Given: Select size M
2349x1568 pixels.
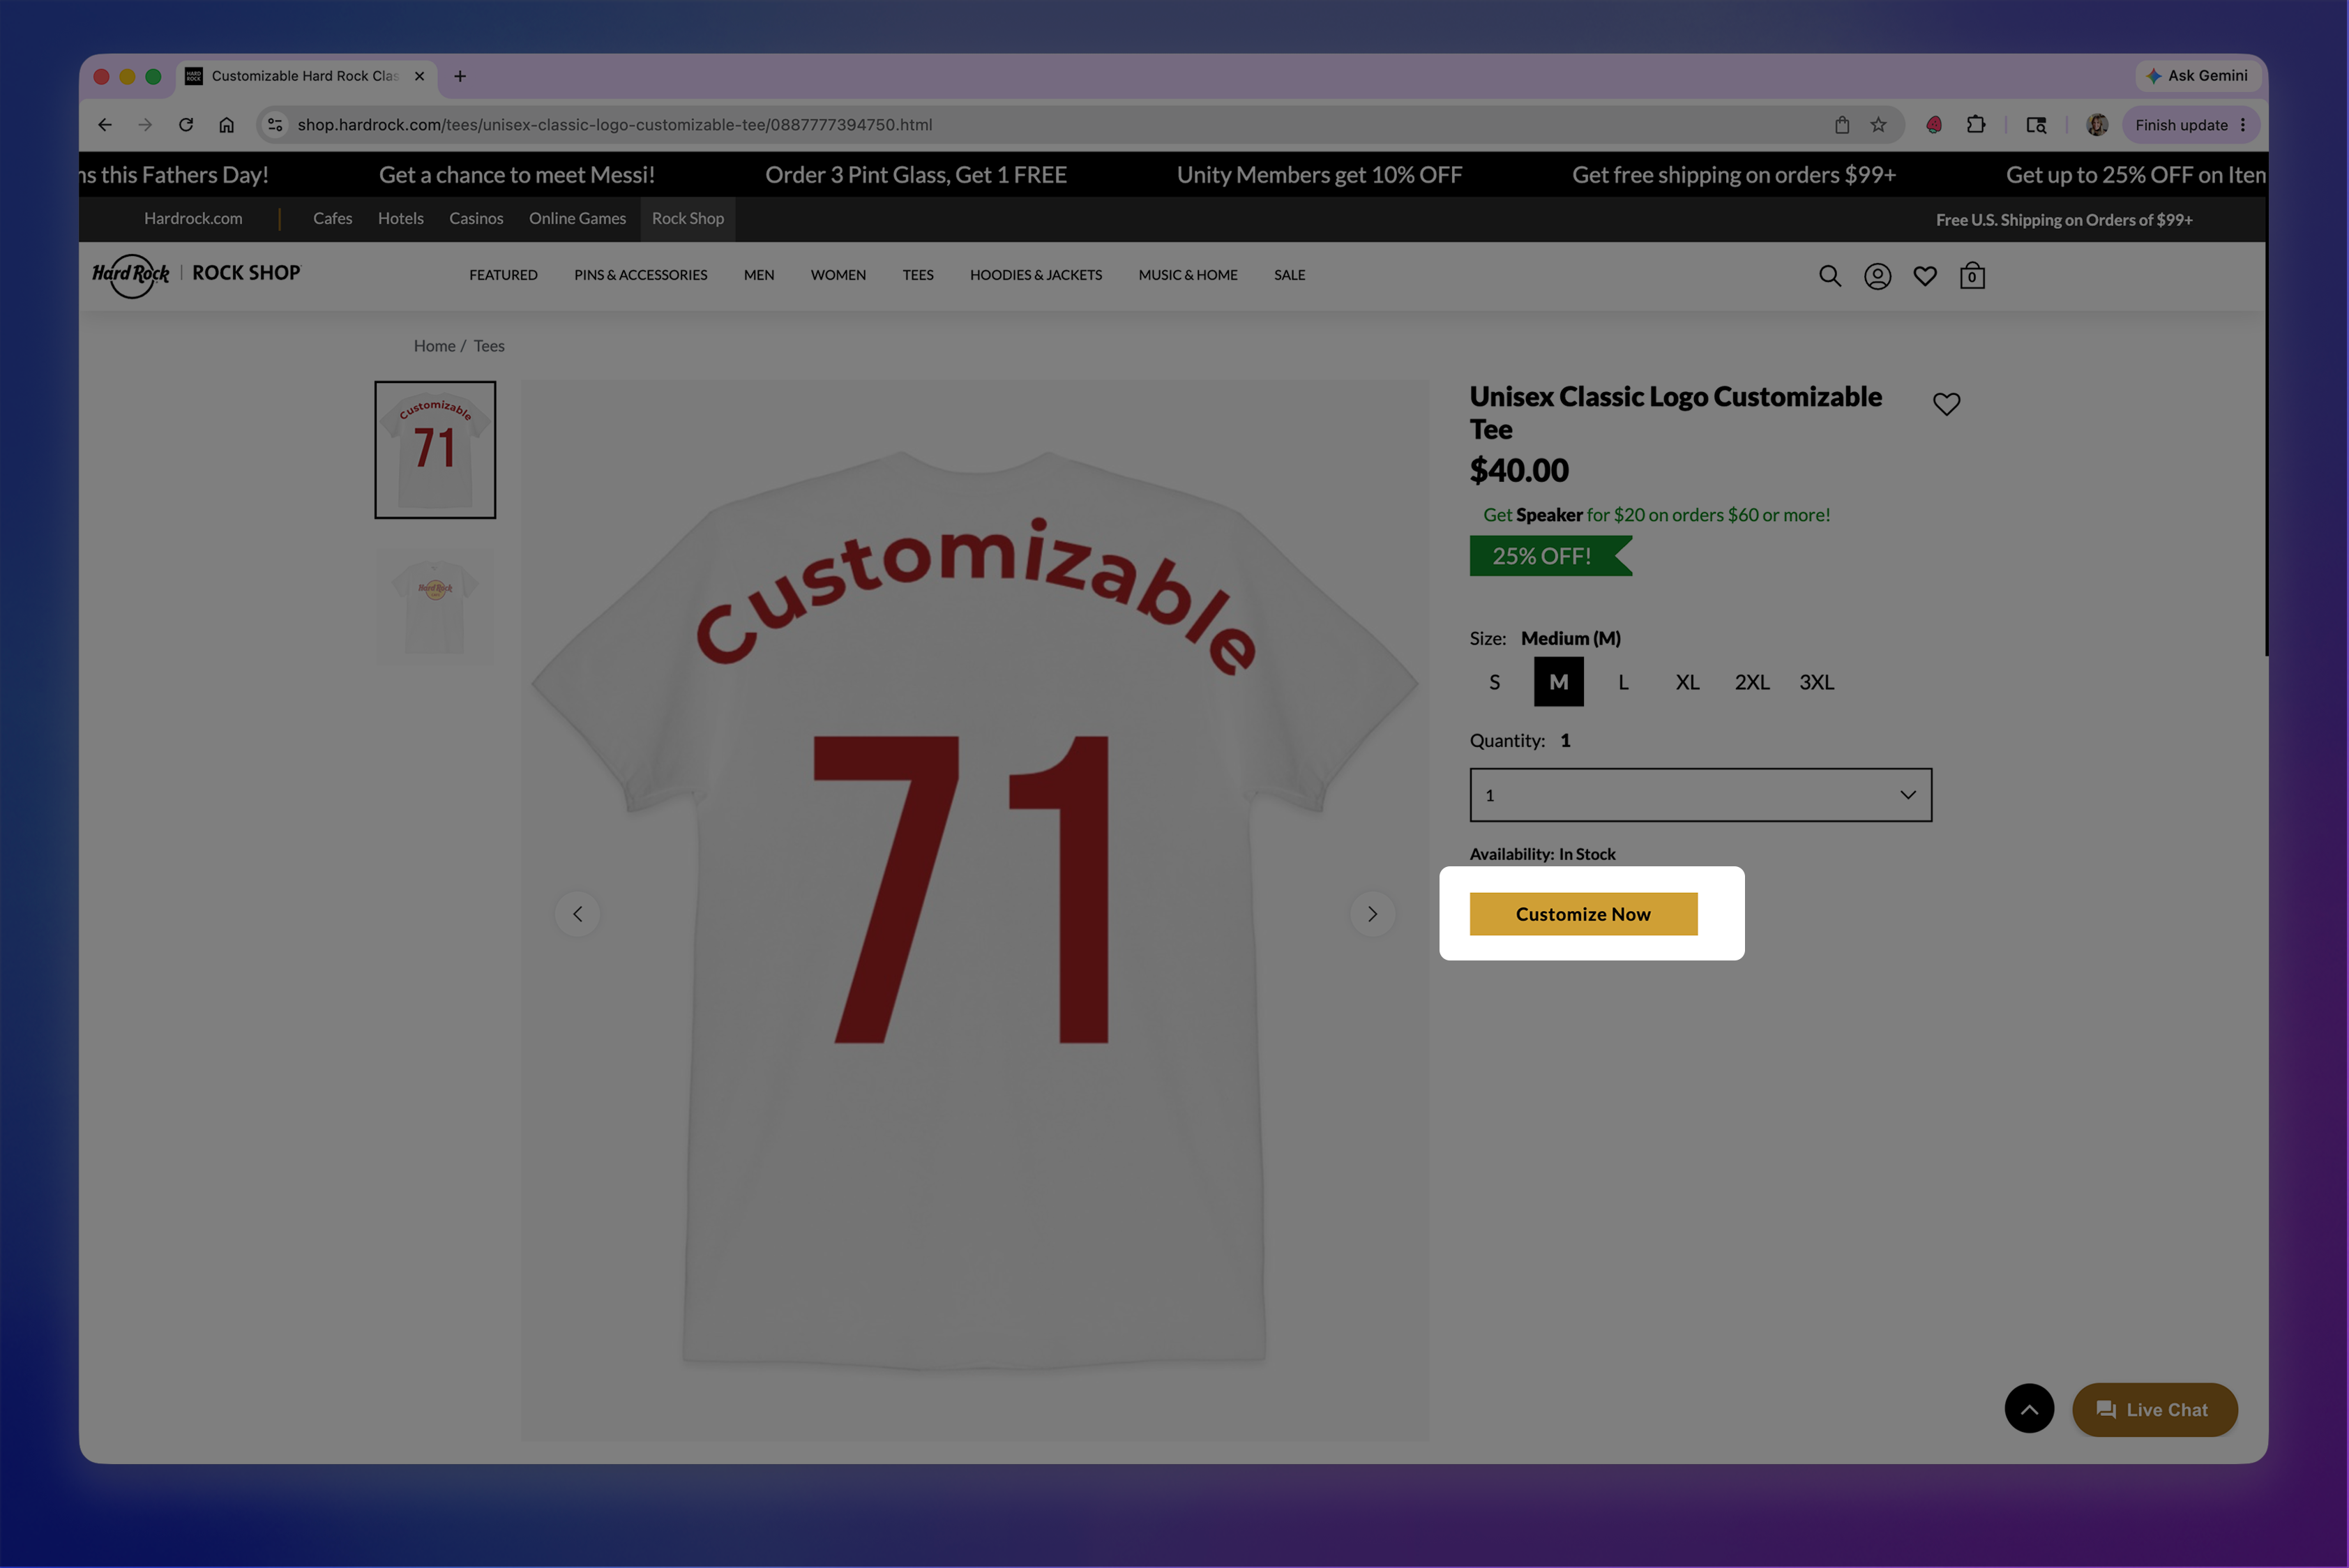Looking at the screenshot, I should (1558, 682).
